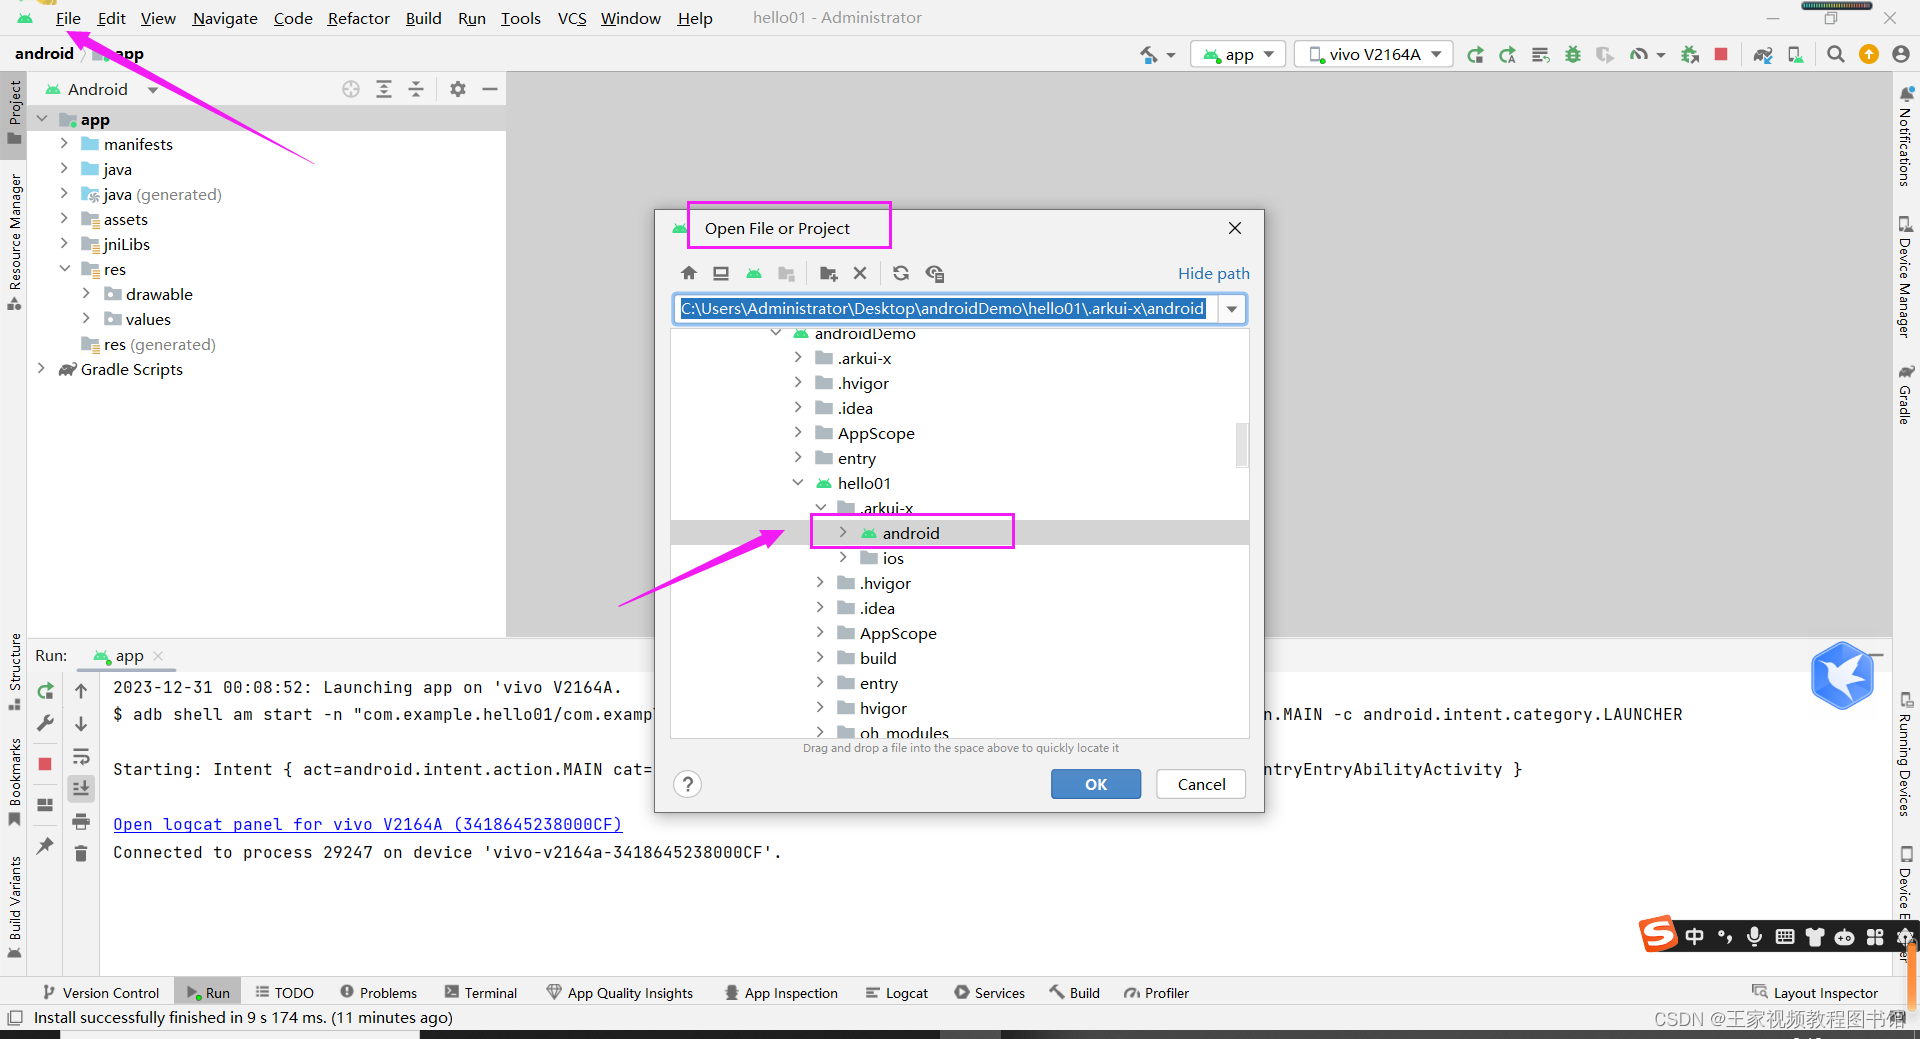Apply Changes and Restart Activity

(x=1507, y=54)
